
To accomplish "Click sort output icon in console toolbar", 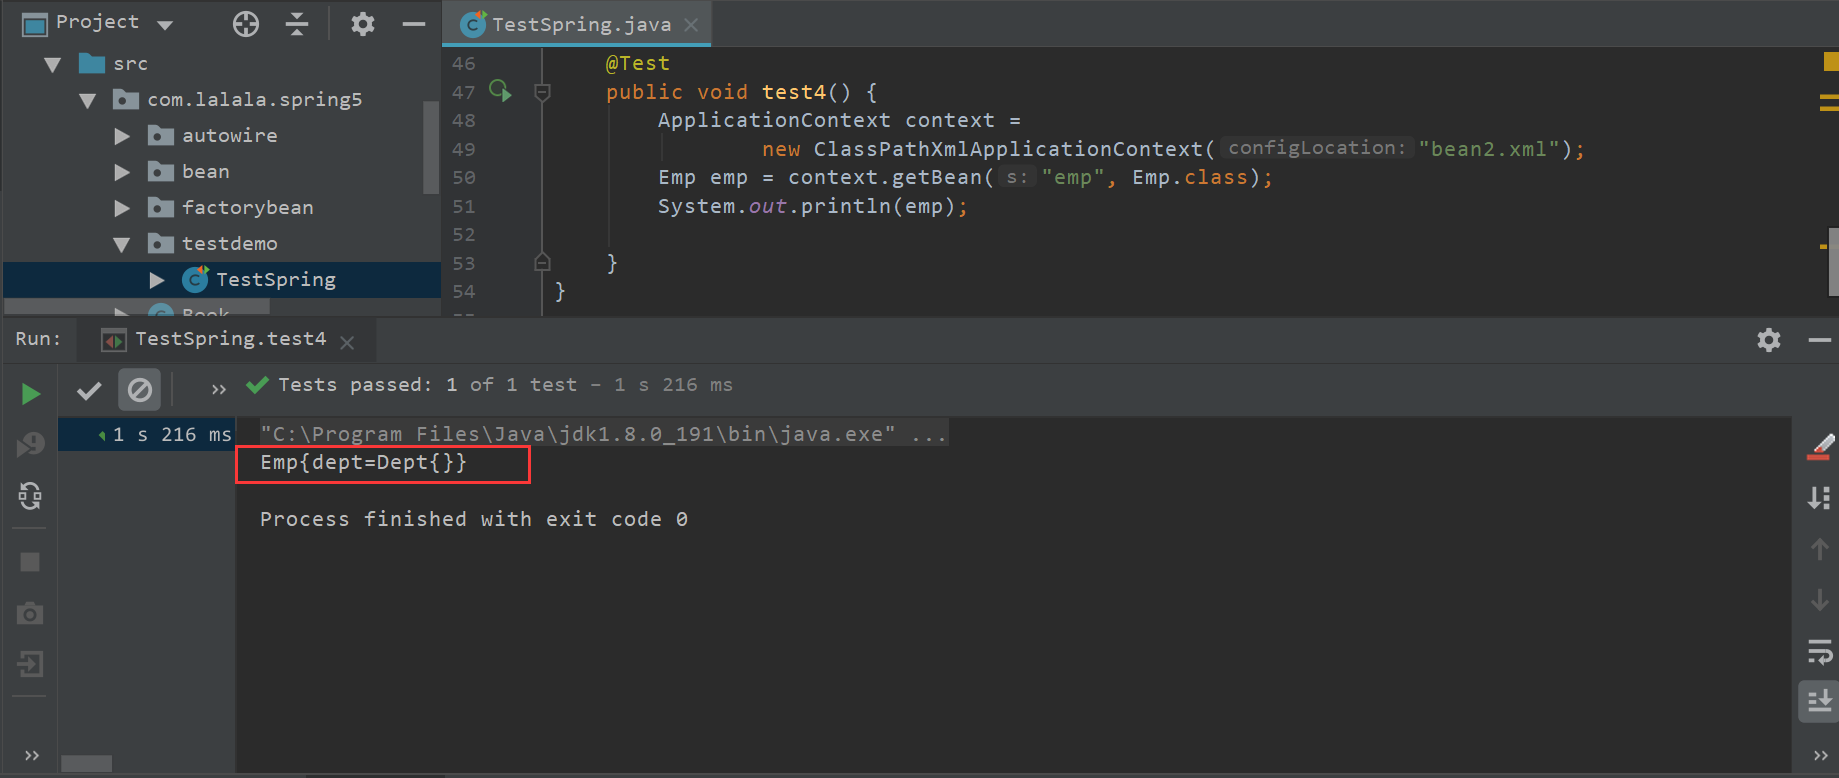I will click(x=1820, y=498).
